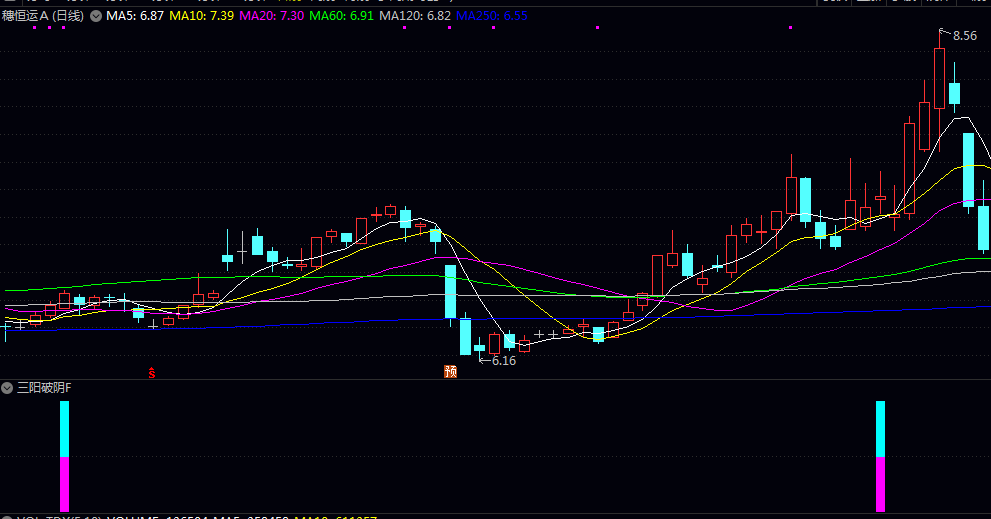Viewport: 991px width, 519px height.
Task: Click the orange 预 forecast icon
Action: point(450,371)
